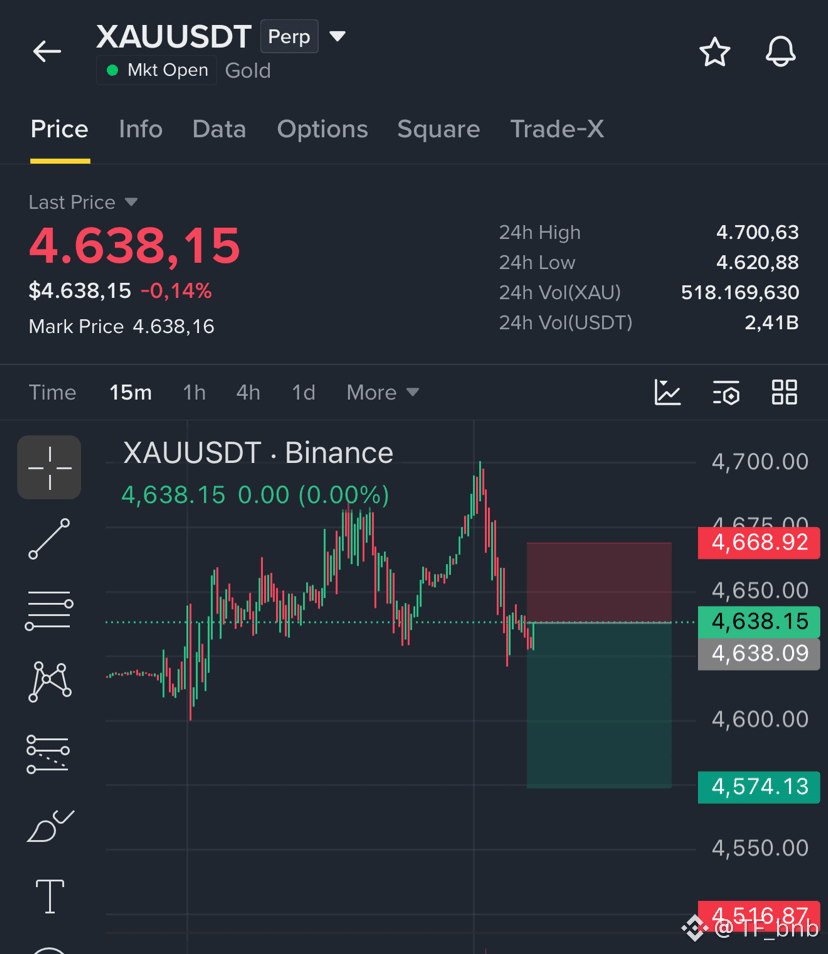This screenshot has height=954, width=828.
Task: Open price alerts with the bell icon
Action: coord(780,52)
